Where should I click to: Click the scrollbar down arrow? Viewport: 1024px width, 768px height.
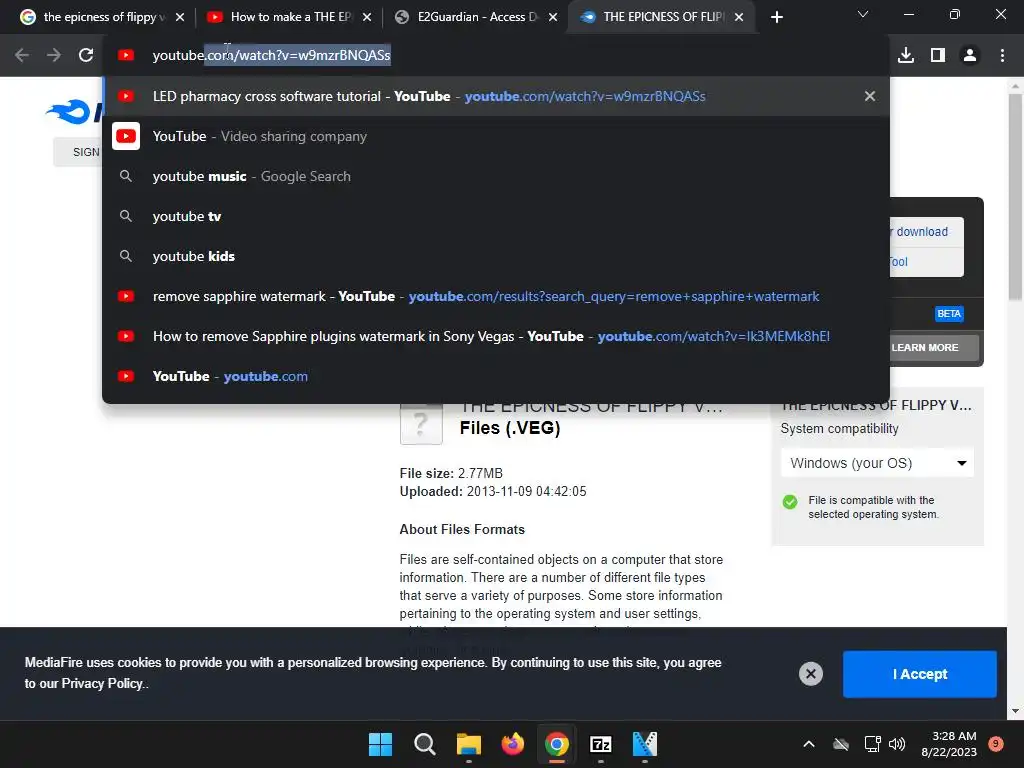[x=1015, y=711]
